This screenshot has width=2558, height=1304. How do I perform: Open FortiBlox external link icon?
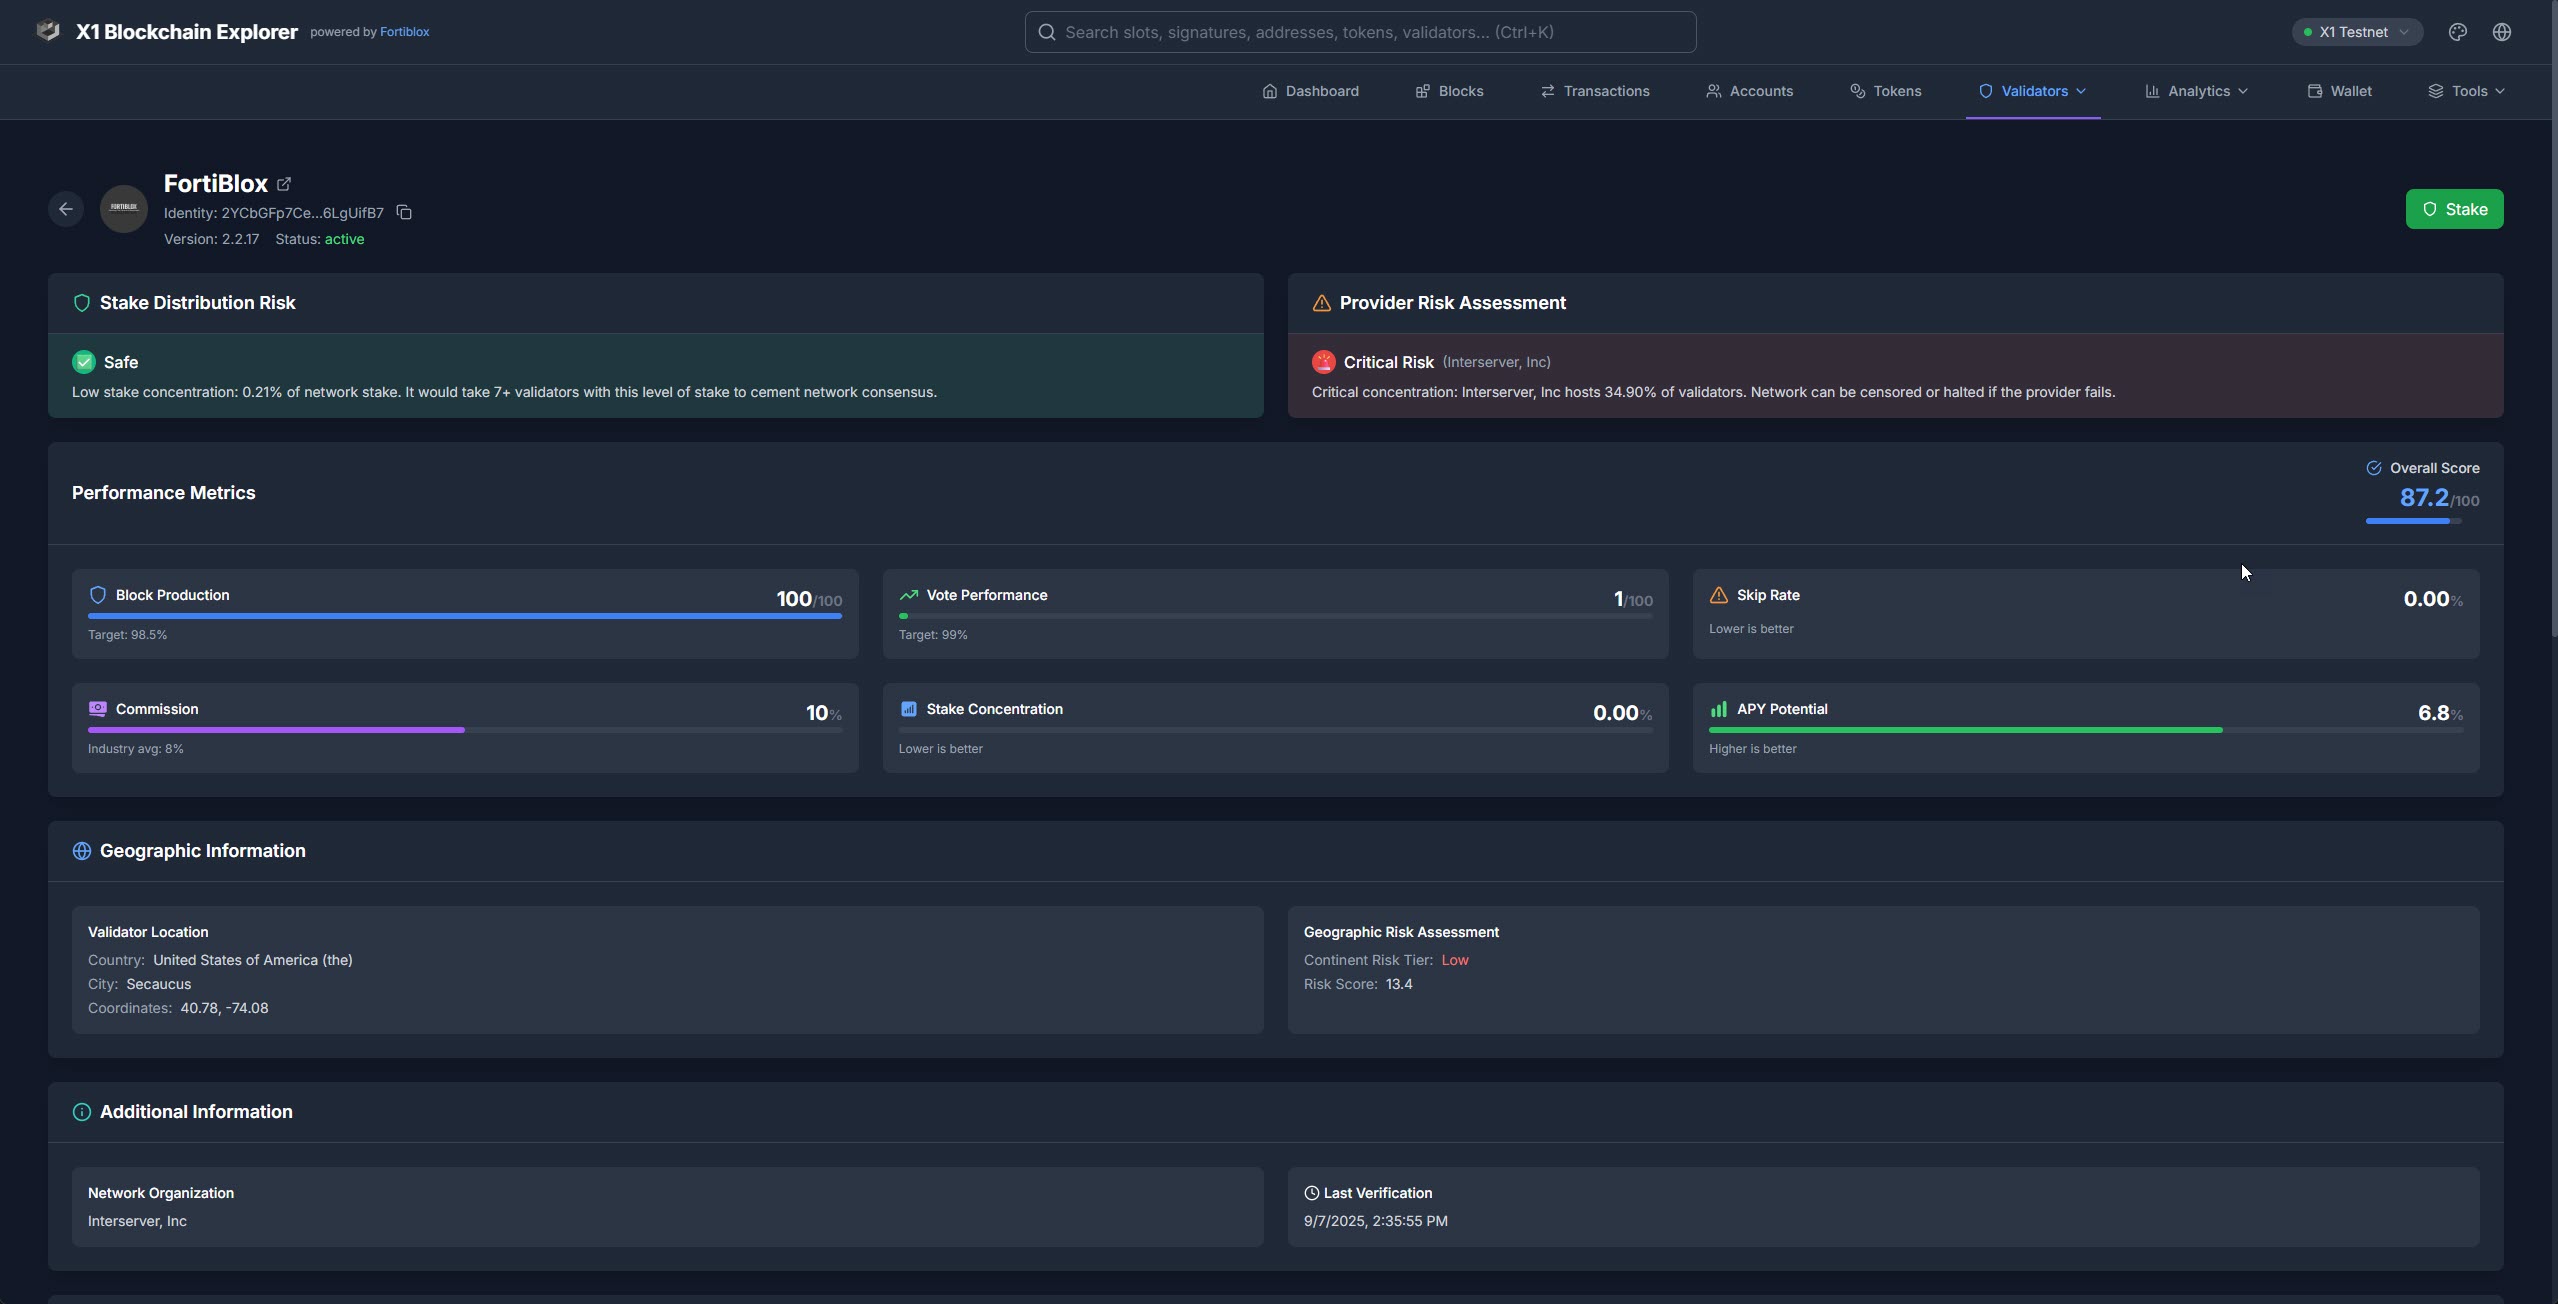pos(284,184)
